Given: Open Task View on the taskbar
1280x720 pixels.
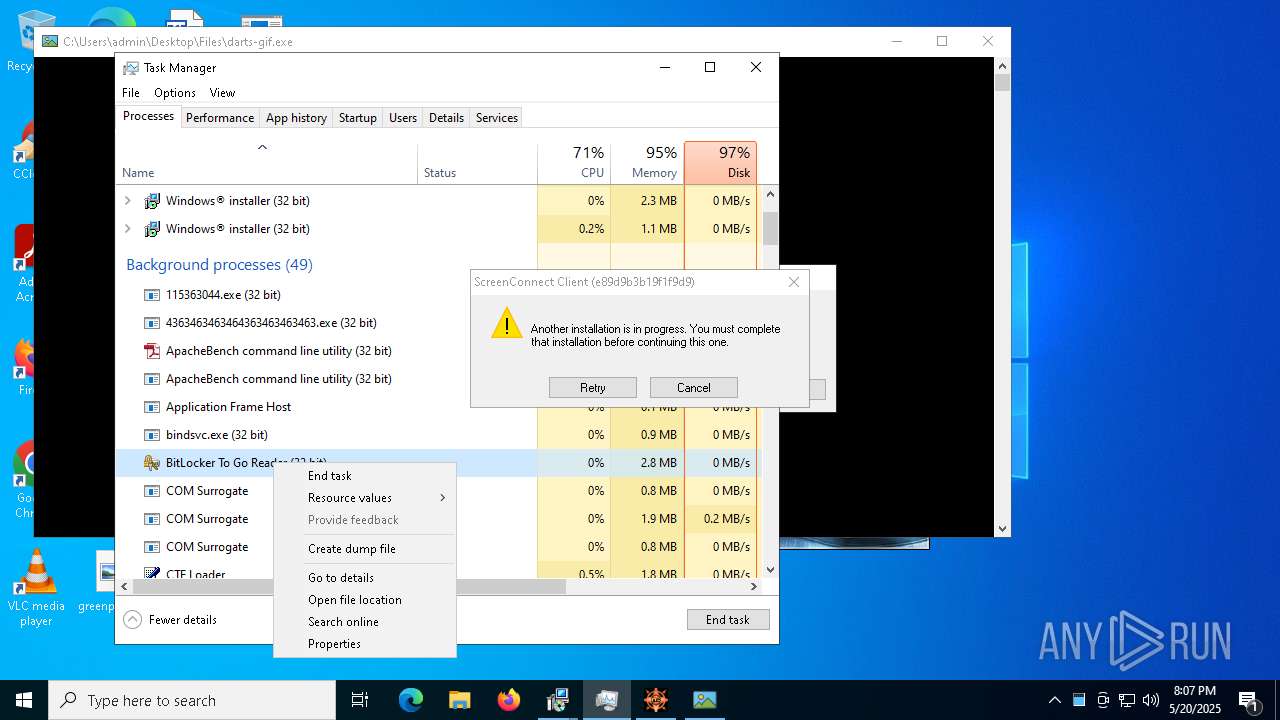Looking at the screenshot, I should coord(360,700).
